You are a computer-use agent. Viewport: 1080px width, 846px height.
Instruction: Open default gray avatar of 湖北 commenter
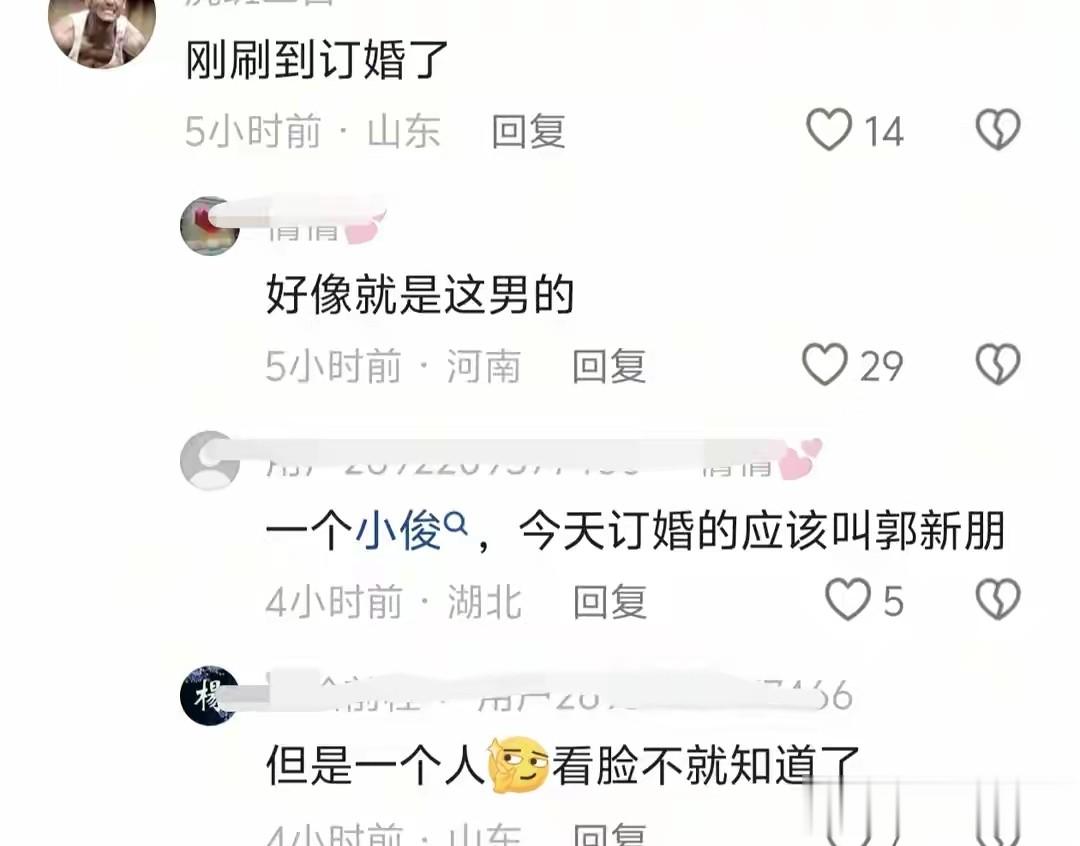pyautogui.click(x=209, y=460)
